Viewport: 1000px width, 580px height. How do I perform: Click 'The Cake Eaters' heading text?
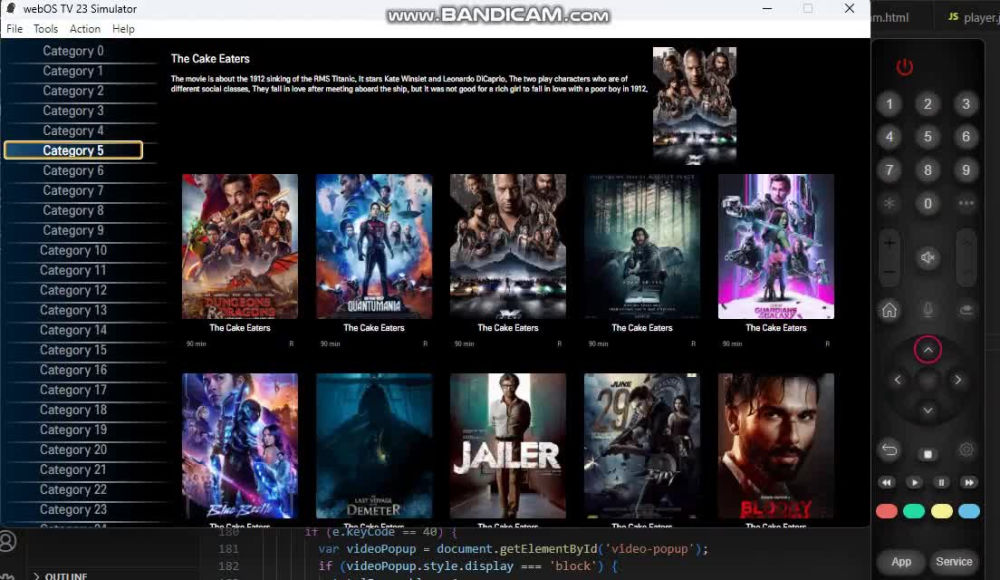click(210, 59)
